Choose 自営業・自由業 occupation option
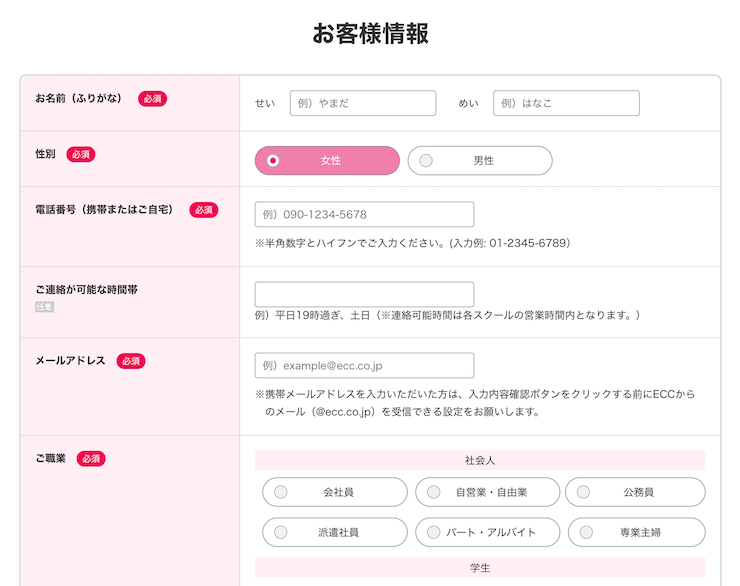This screenshot has height=586, width=740. pos(488,492)
